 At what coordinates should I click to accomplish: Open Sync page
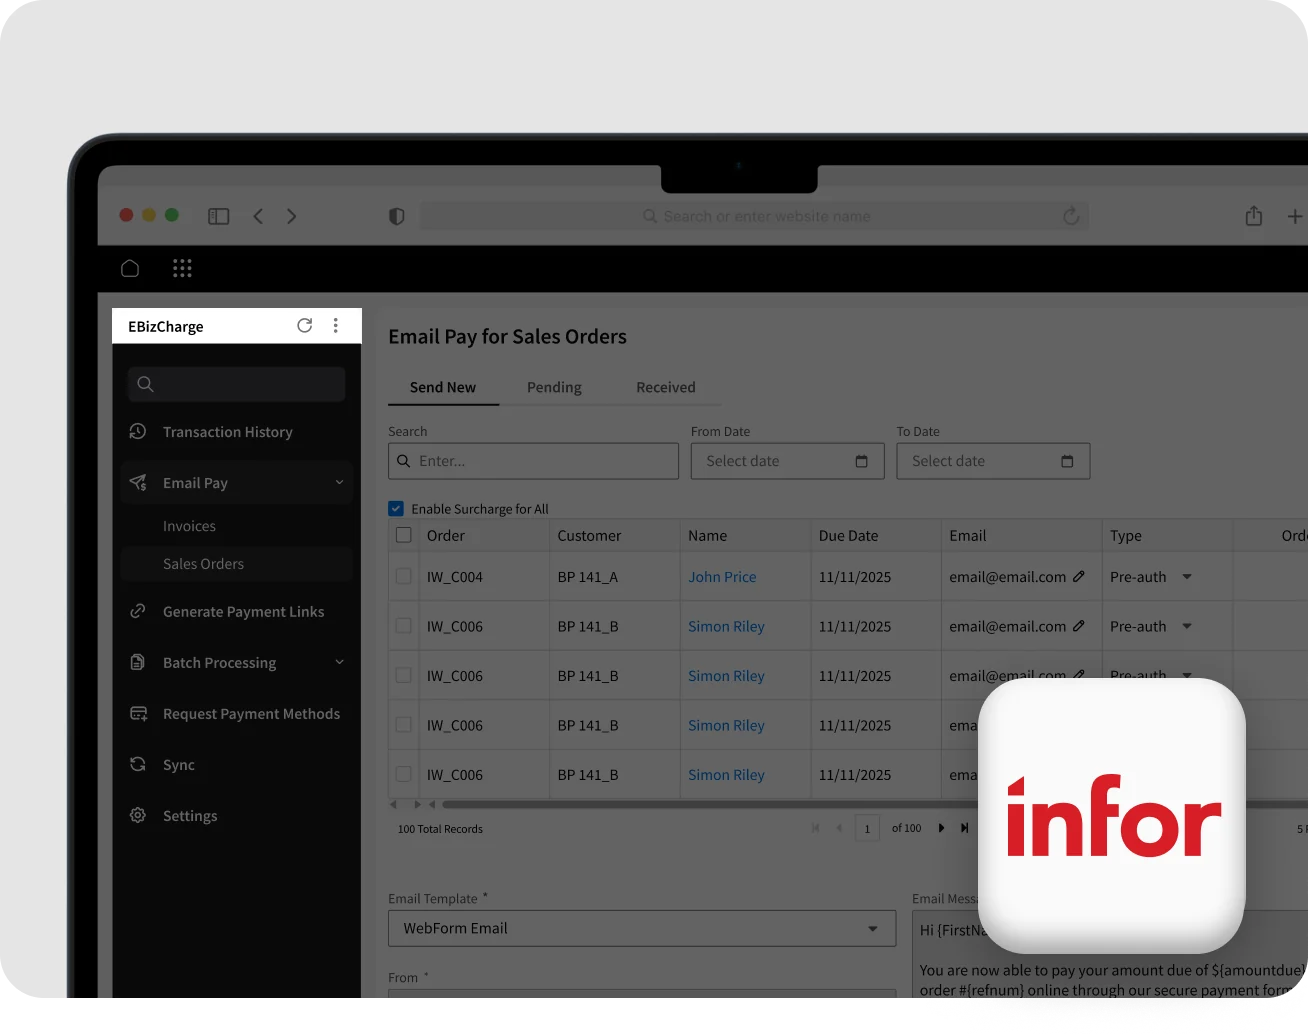point(179,765)
